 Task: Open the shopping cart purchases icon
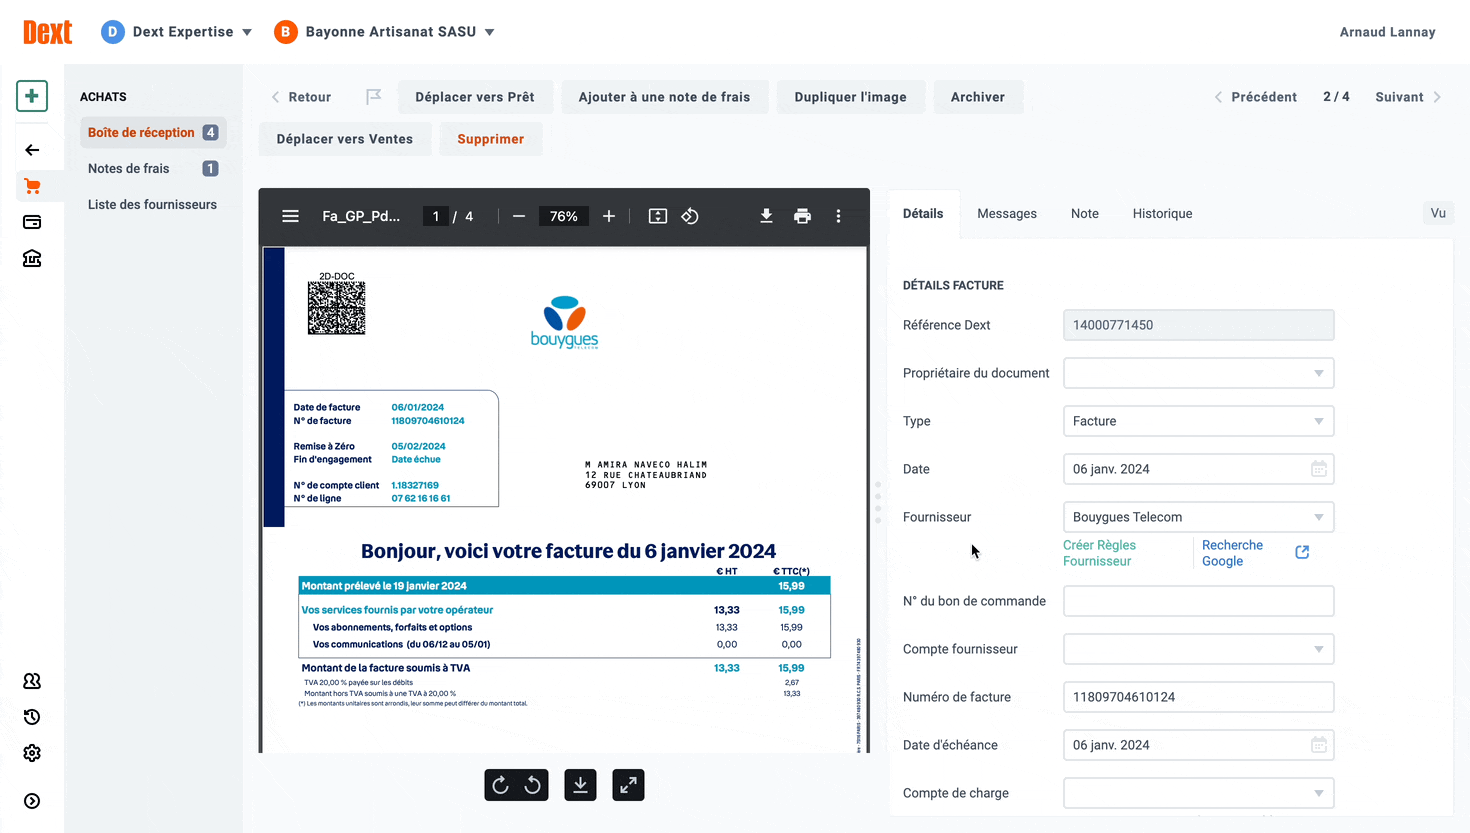coord(32,186)
